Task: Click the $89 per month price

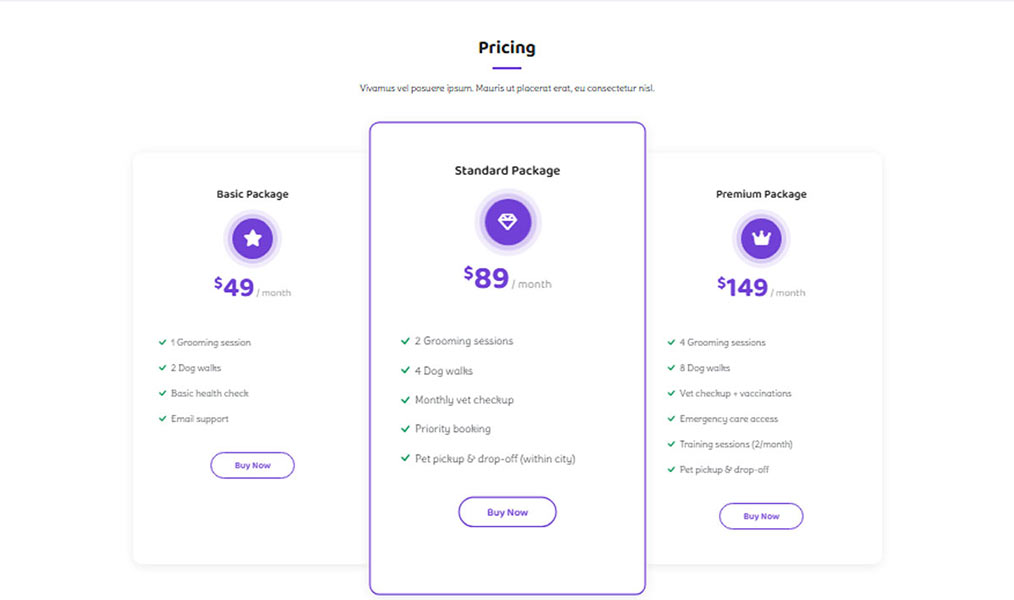Action: [507, 279]
